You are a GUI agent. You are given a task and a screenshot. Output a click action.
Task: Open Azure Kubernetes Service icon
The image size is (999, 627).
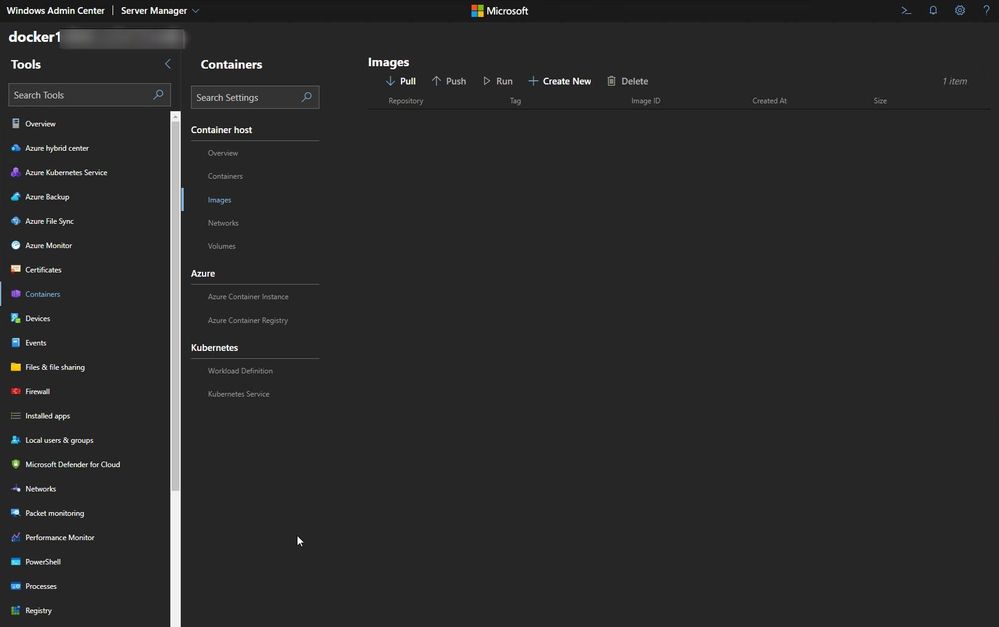[x=16, y=172]
